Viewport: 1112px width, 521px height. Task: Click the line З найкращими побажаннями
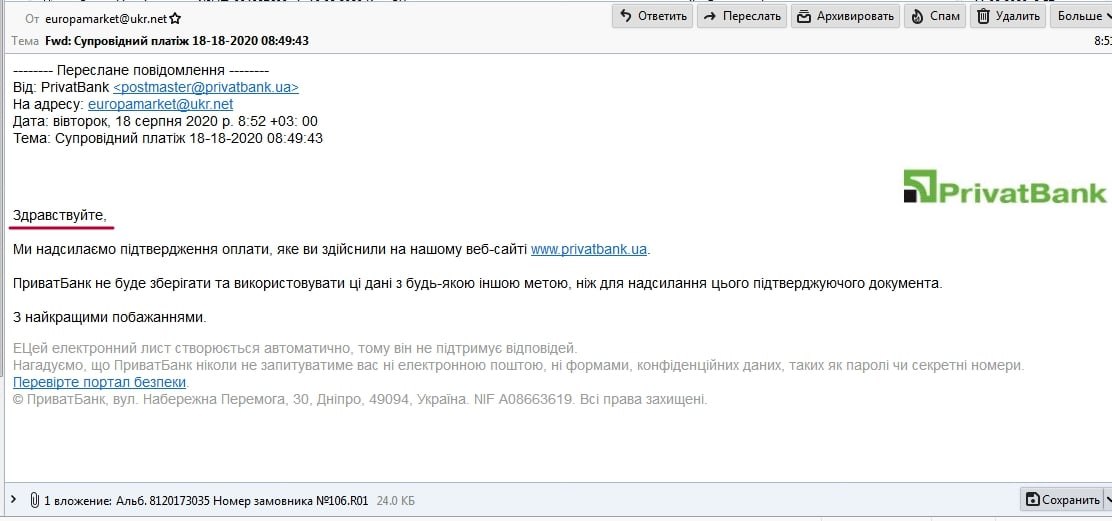(x=110, y=317)
